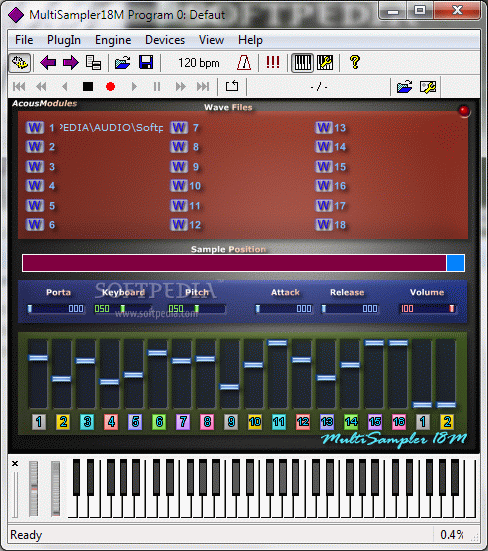Close the keyboard bar with the X
This screenshot has width=488, height=551.
(x=15, y=464)
